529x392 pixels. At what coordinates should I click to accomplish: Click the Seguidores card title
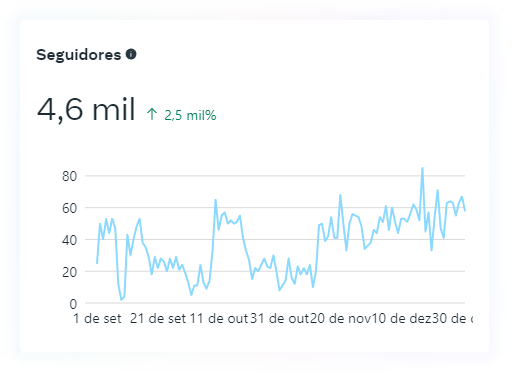tap(79, 55)
